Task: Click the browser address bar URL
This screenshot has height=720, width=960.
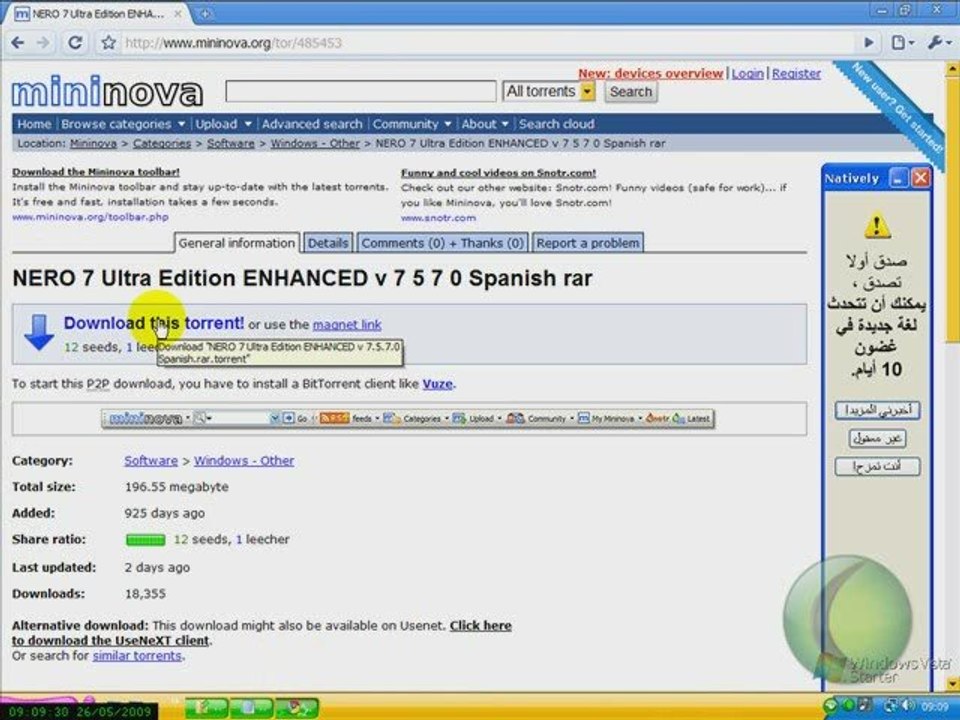Action: [233, 43]
